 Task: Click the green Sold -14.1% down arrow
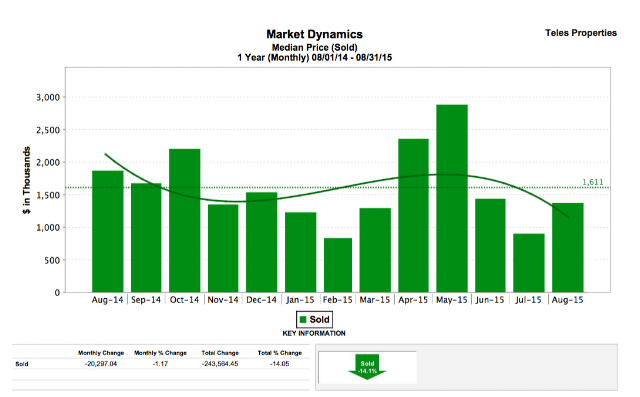367,366
